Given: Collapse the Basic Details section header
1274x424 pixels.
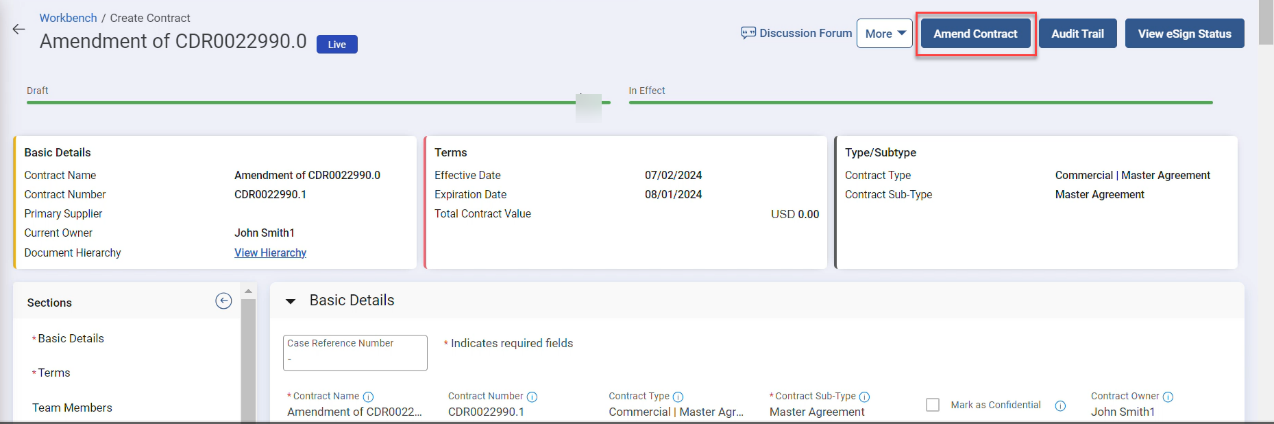Looking at the screenshot, I should point(291,301).
